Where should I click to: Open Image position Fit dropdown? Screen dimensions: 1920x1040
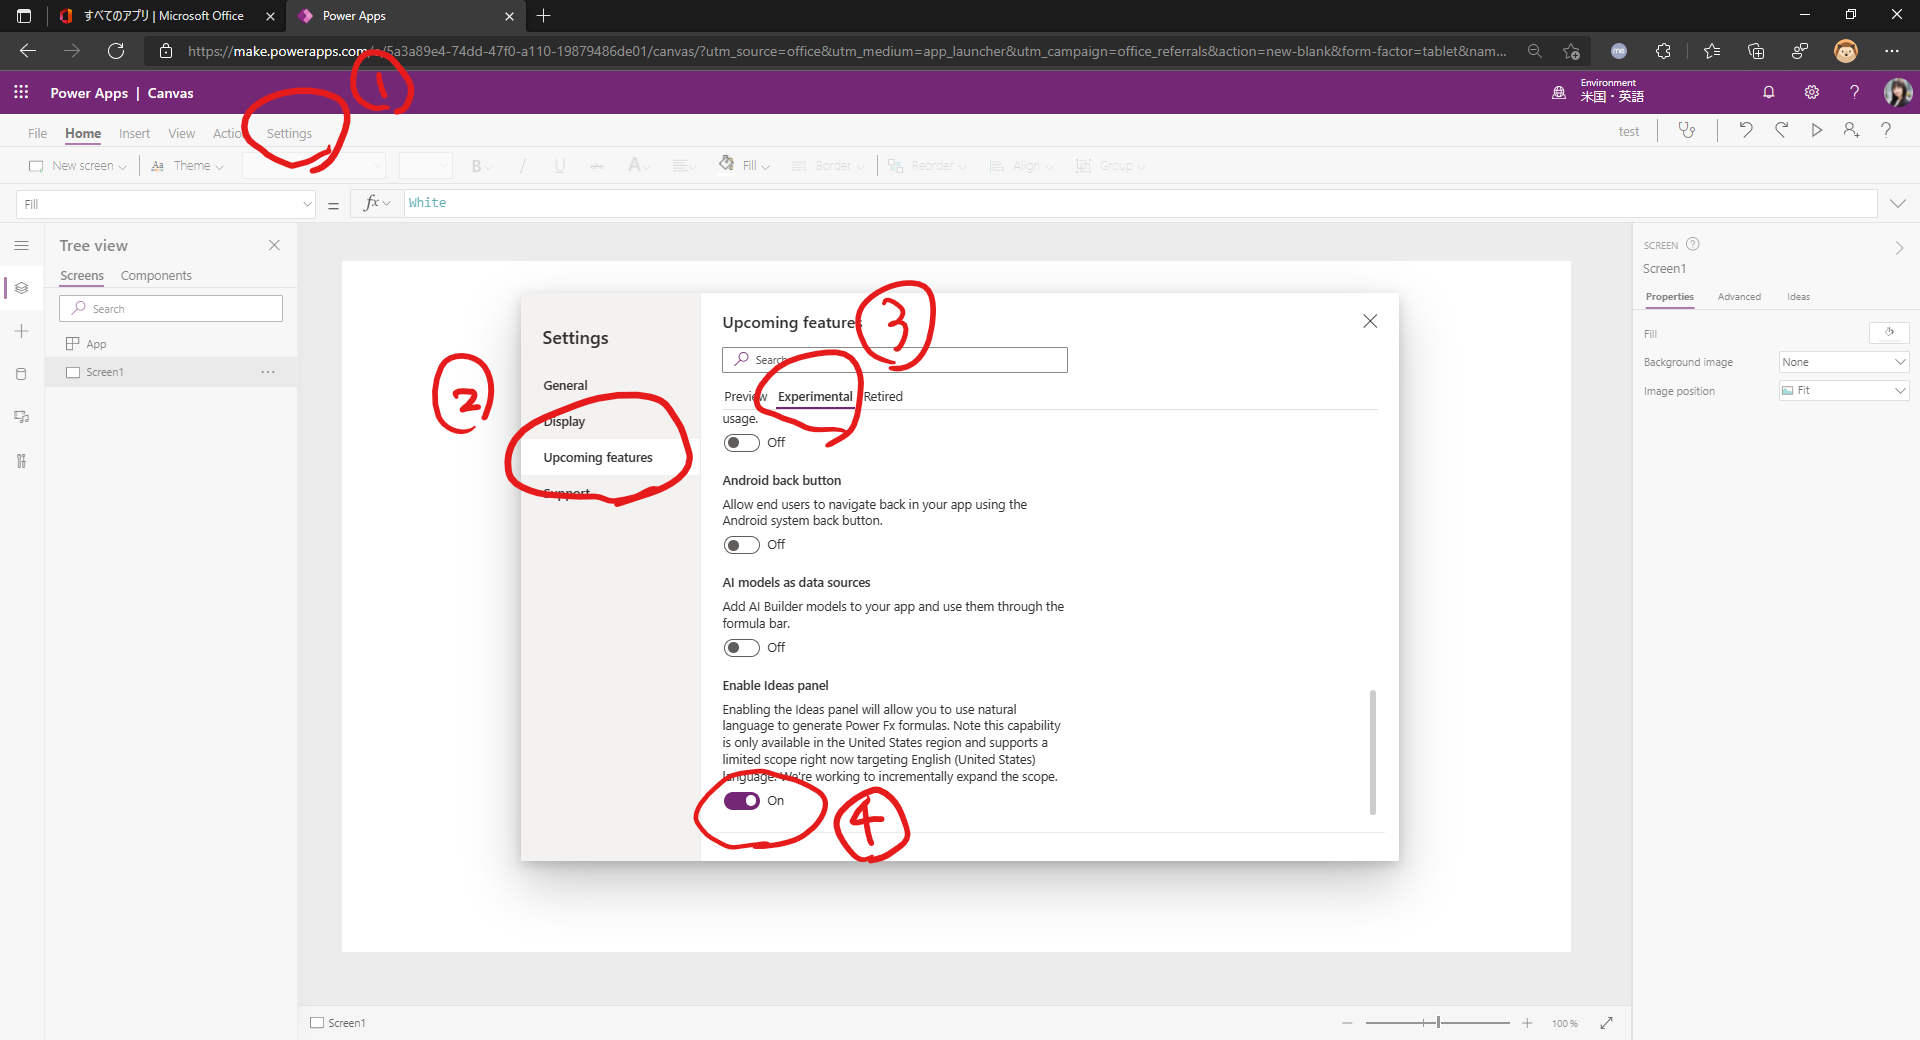point(1844,391)
